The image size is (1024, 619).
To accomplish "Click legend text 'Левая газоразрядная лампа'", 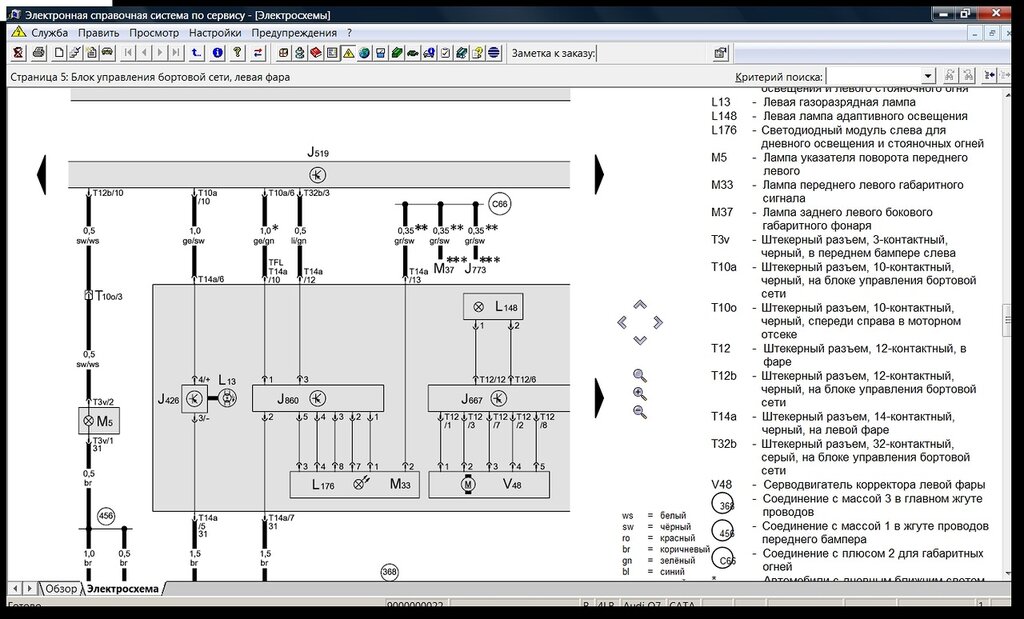I will [839, 102].
